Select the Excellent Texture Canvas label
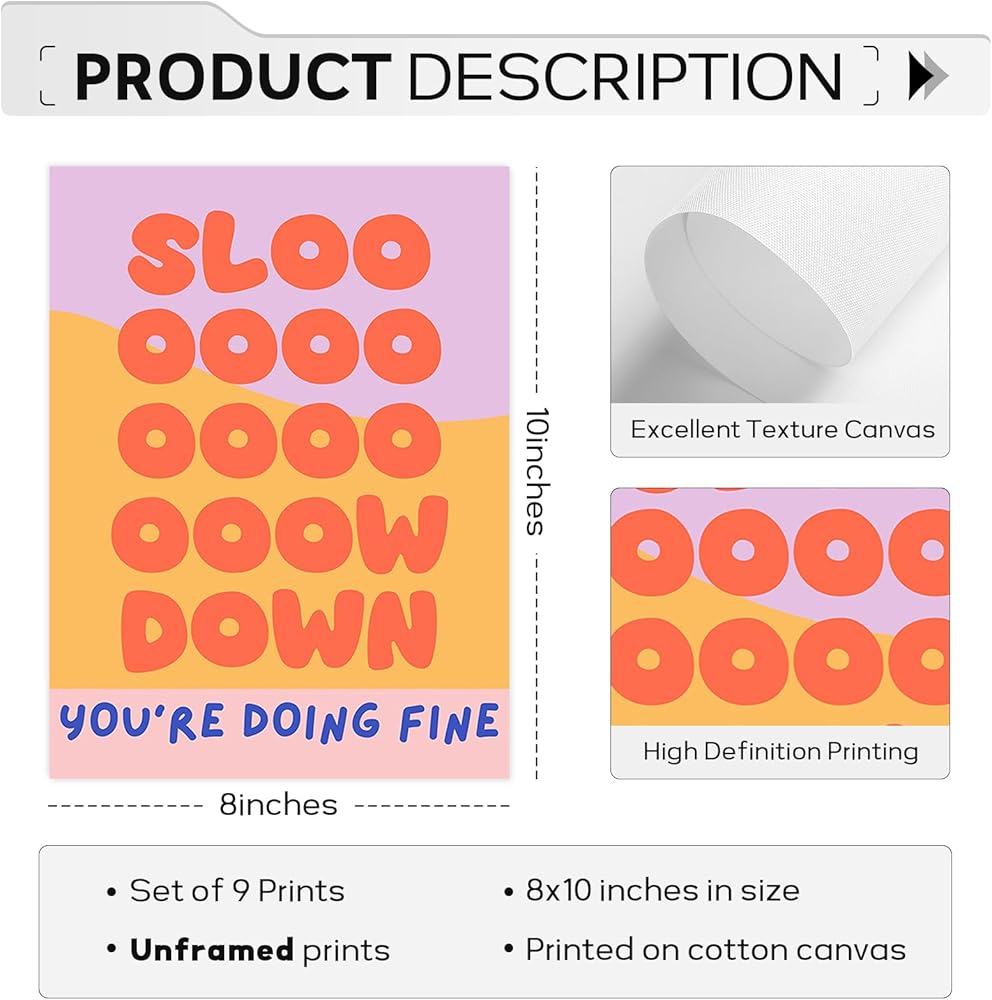The height and width of the screenshot is (1000, 992). (x=782, y=430)
